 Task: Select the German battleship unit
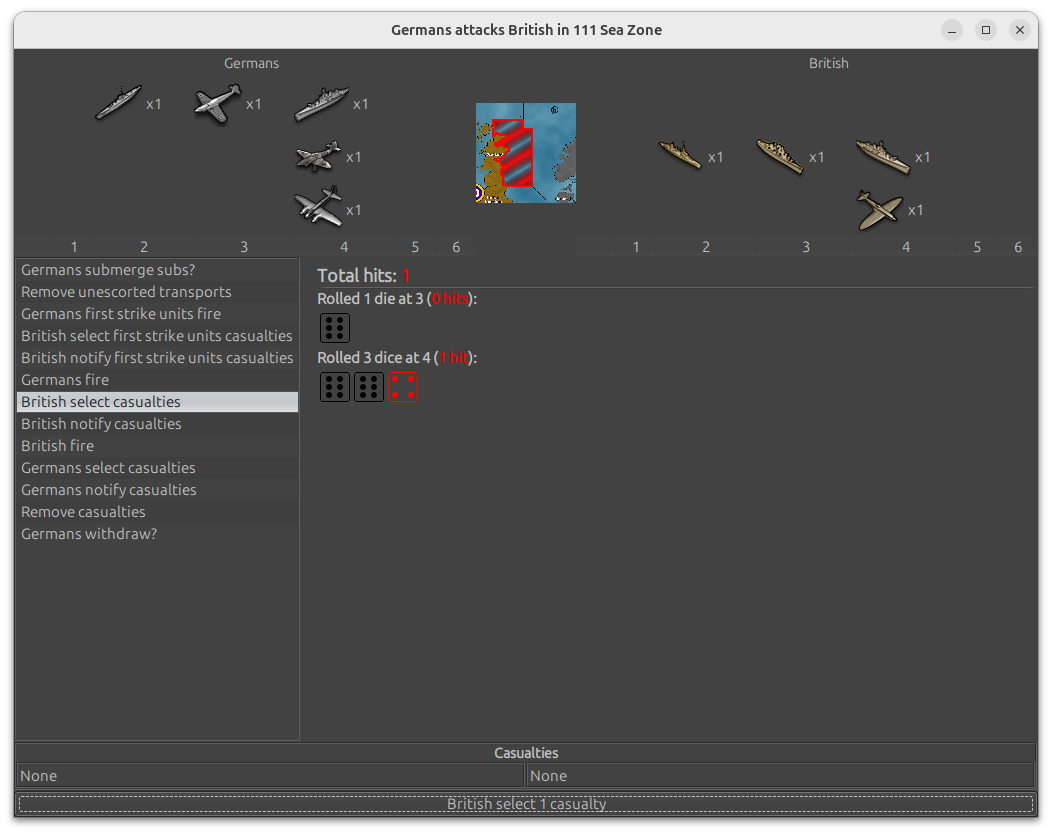click(x=321, y=103)
